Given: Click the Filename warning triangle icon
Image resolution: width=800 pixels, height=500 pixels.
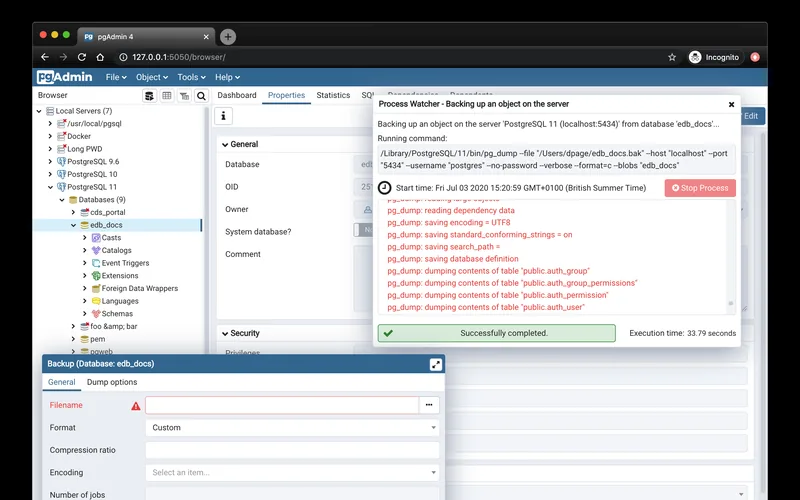Looking at the screenshot, I should click(136, 406).
